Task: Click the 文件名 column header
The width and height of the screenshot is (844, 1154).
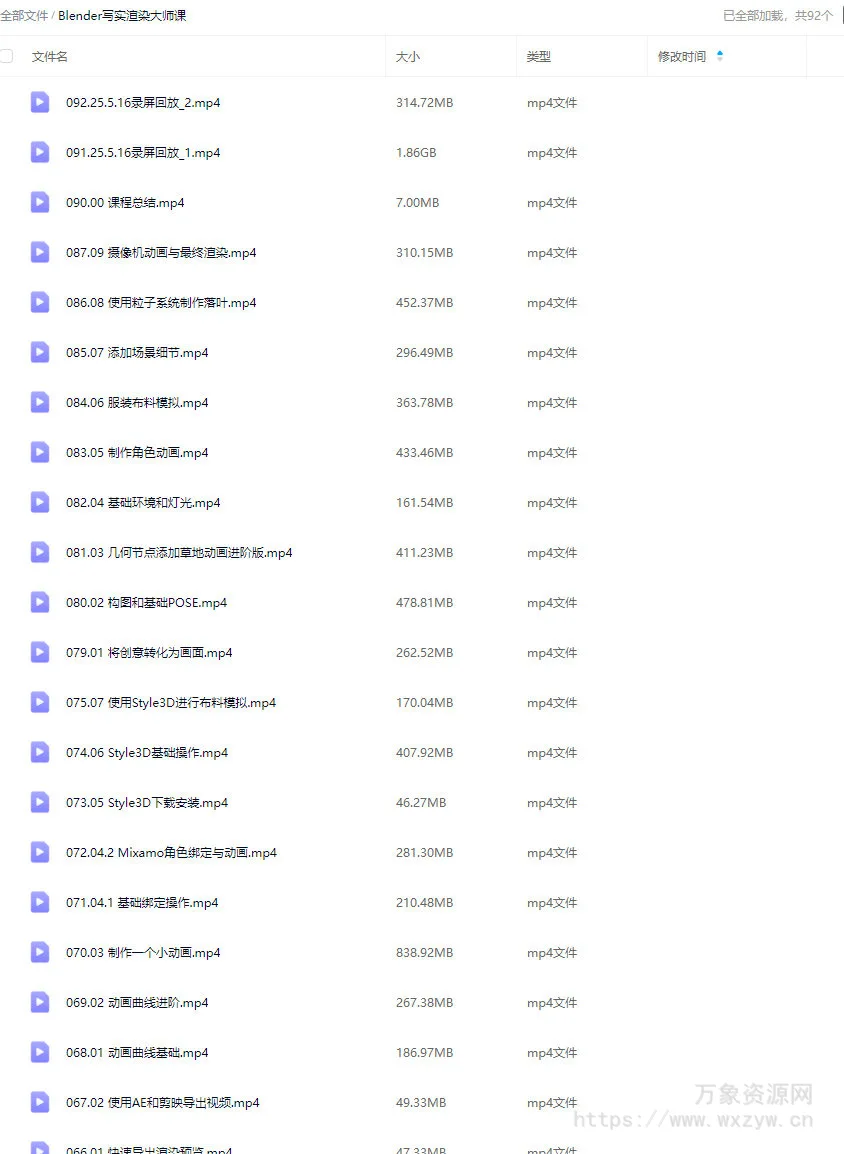Action: point(49,57)
